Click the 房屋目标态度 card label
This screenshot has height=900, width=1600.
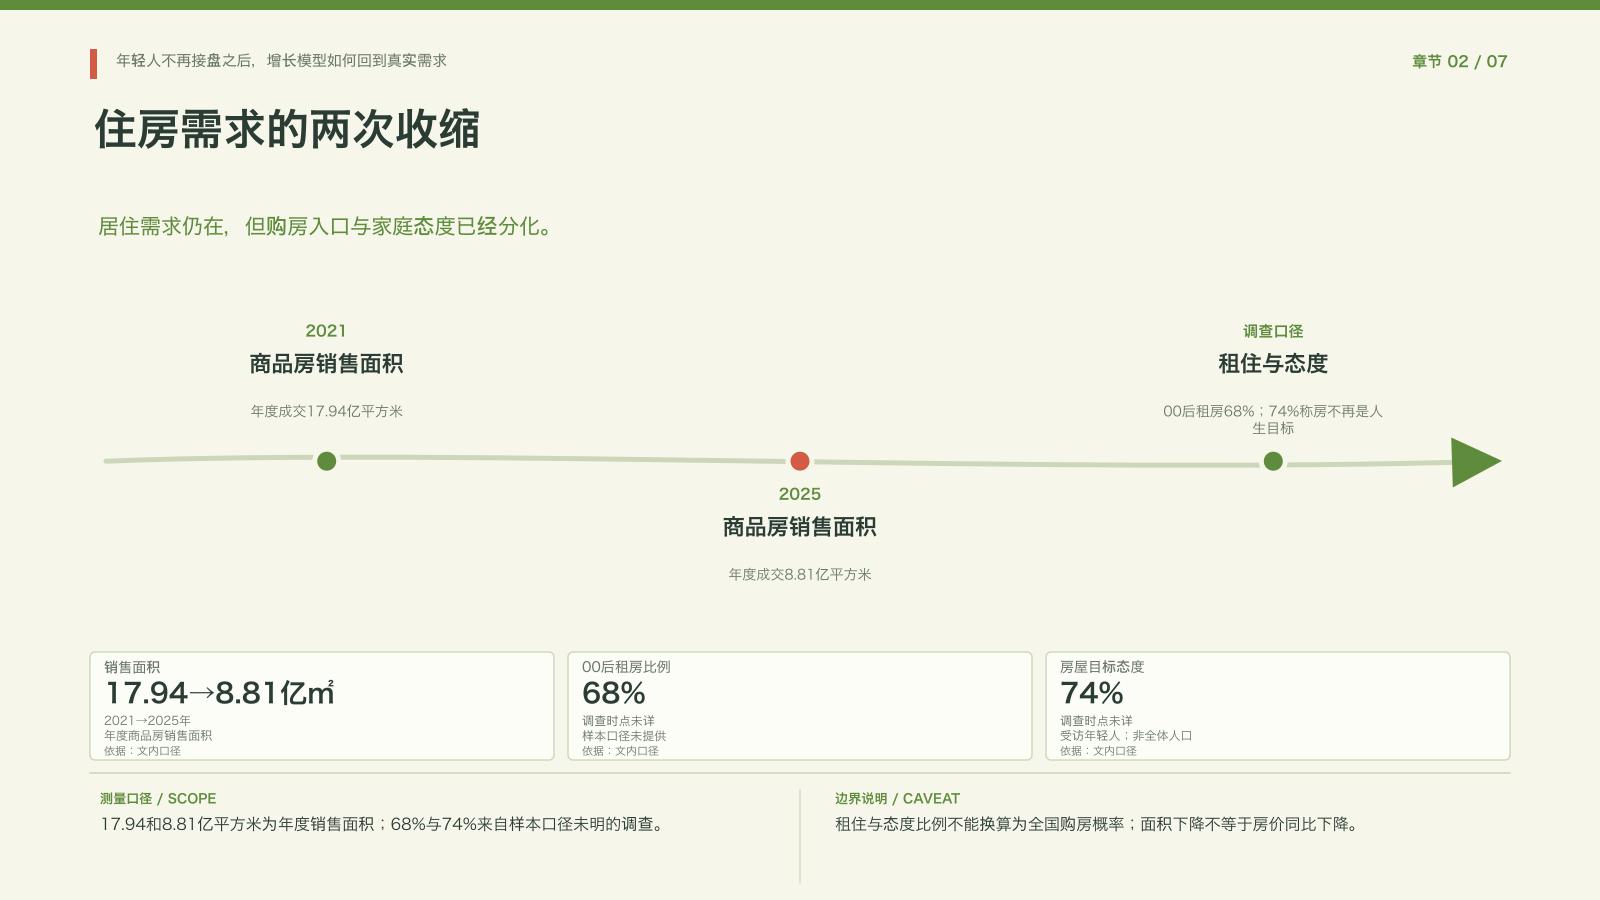coord(1102,667)
